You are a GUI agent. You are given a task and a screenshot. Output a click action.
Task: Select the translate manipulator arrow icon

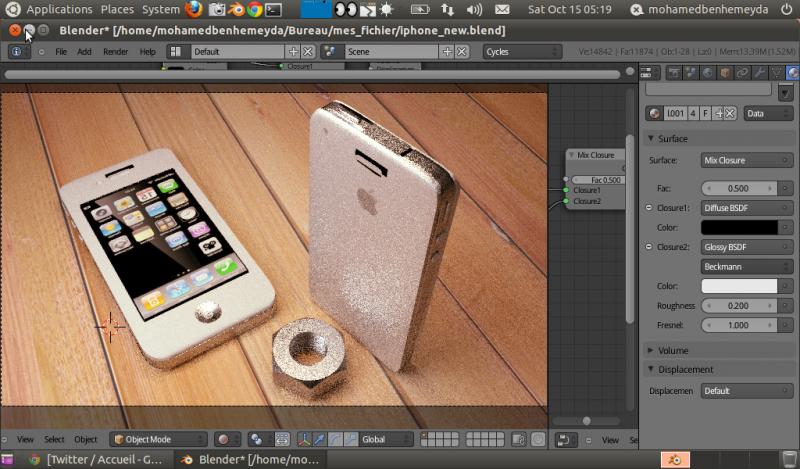319,439
